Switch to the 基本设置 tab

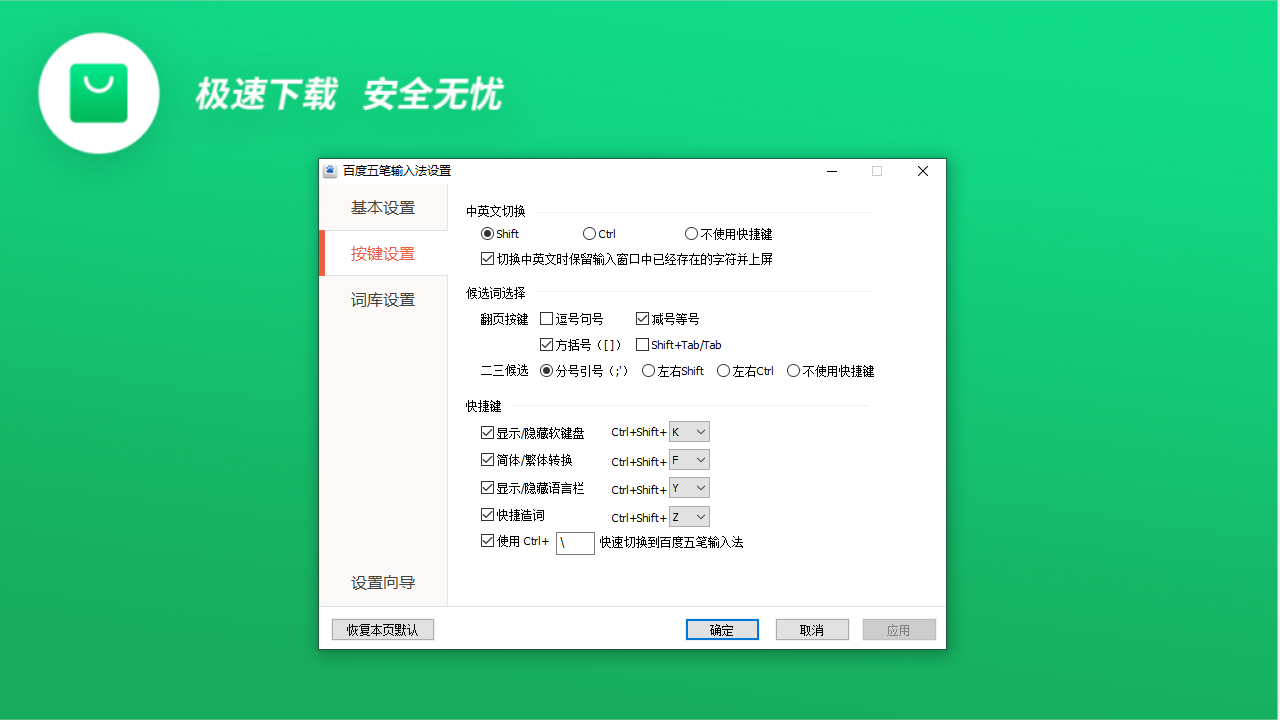[x=382, y=207]
